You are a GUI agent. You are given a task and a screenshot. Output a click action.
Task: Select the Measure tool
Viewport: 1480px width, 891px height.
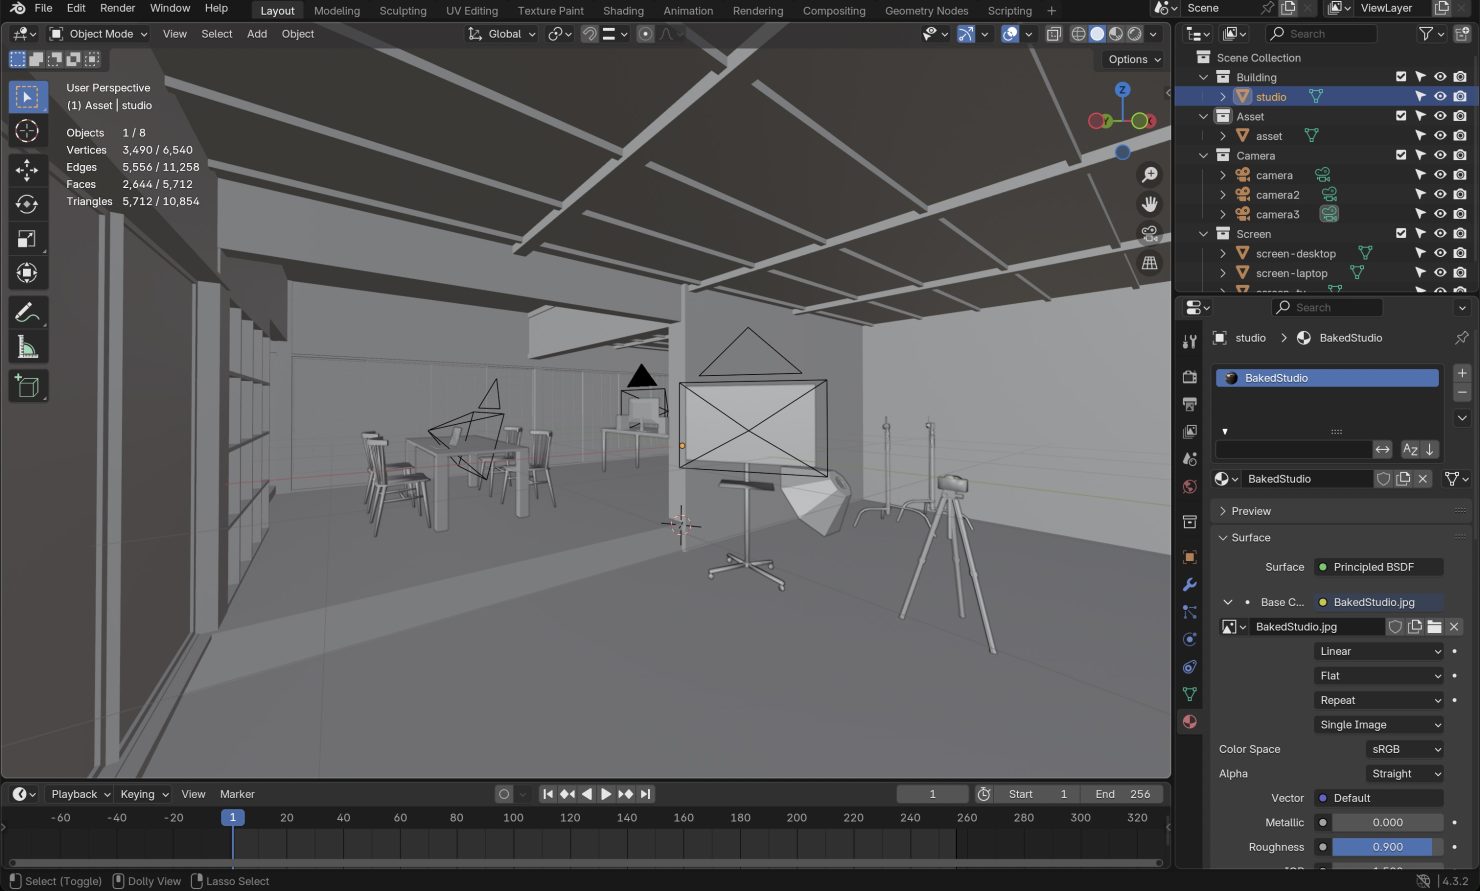(27, 348)
